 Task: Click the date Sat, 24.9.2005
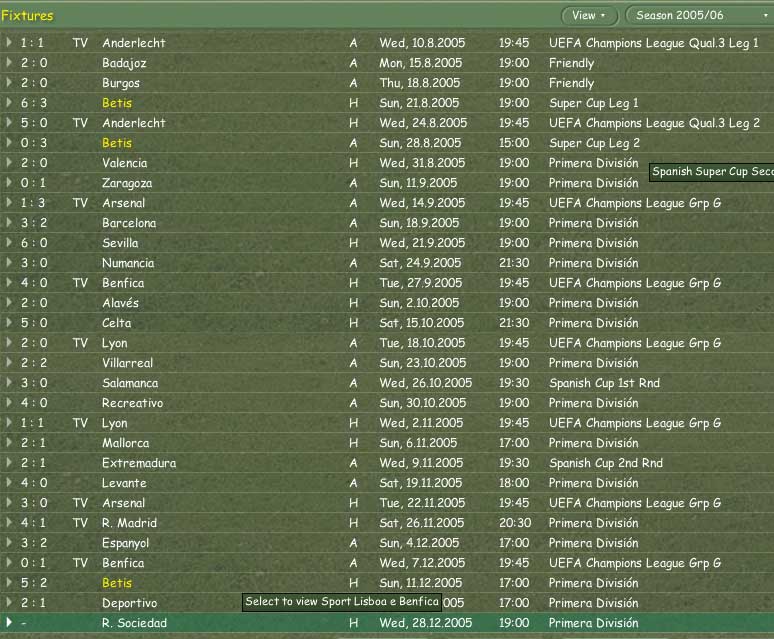420,263
